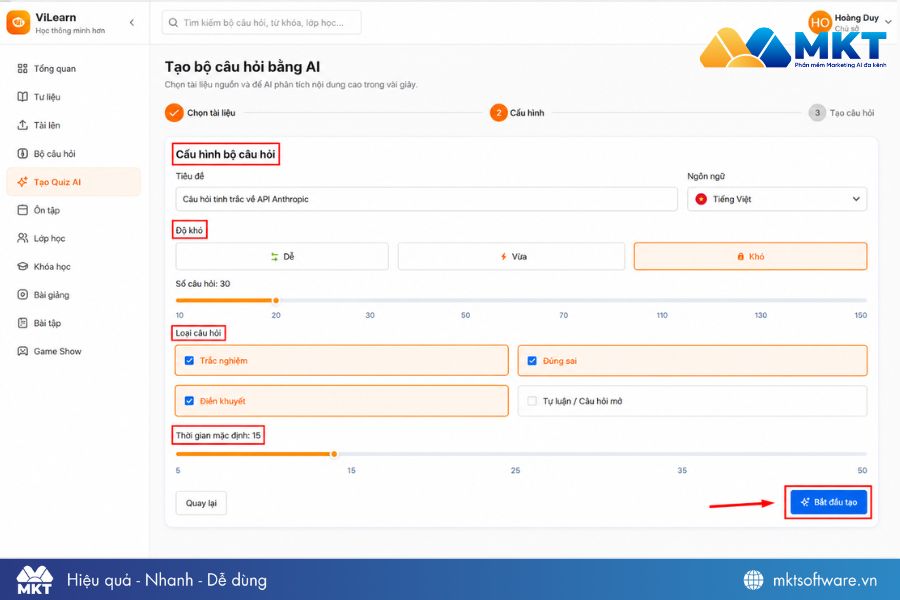Viewport: 900px width, 600px height.
Task: Open Lớp học from the sidebar
Action: pyautogui.click(x=73, y=238)
